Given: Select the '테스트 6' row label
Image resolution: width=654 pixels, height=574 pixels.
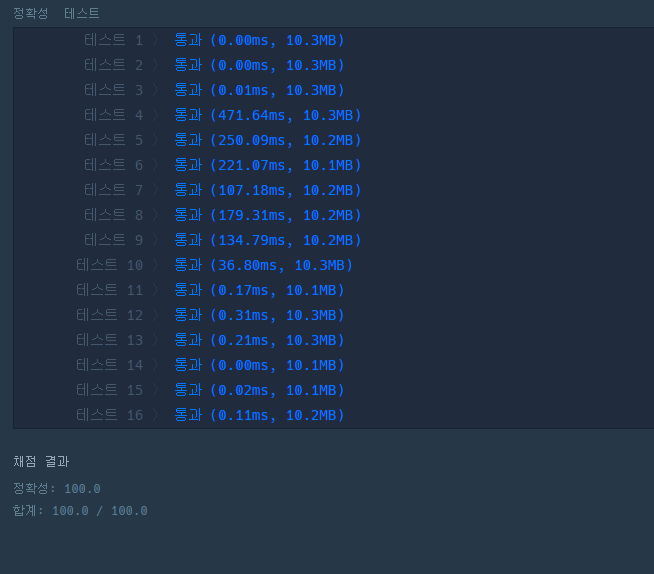Looking at the screenshot, I should coord(113,165).
